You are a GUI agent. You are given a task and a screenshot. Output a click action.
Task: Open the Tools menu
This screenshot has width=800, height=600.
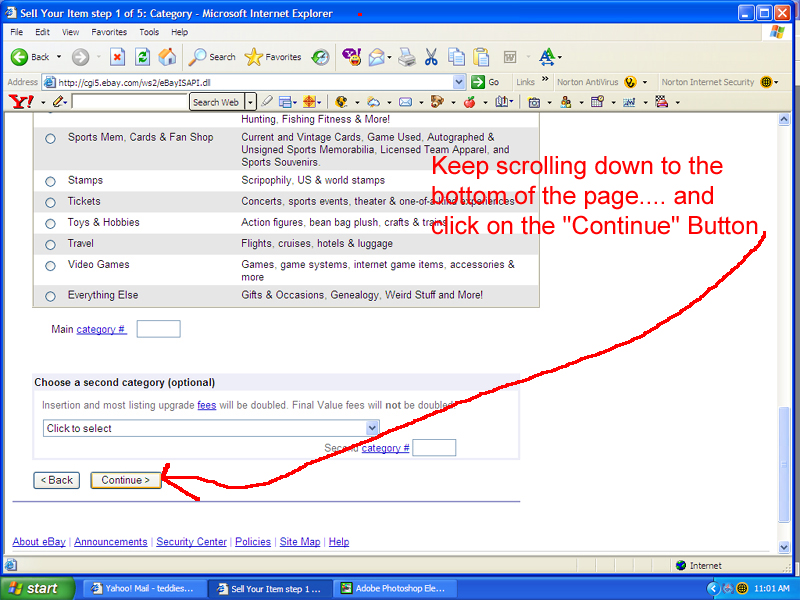(x=149, y=32)
